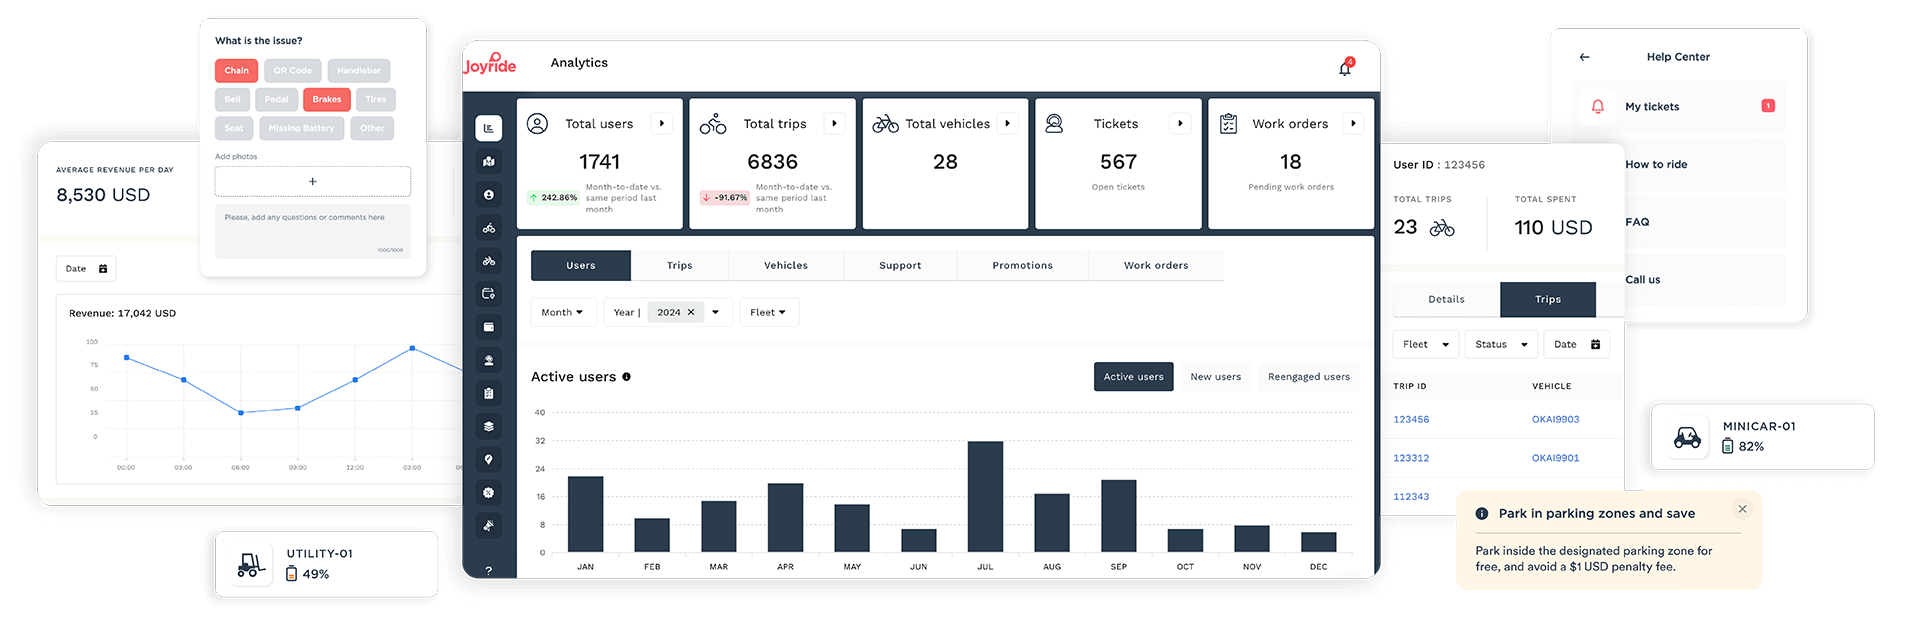The width and height of the screenshot is (1920, 617).
Task: Expand the Year dropdown arrow
Action: click(716, 312)
